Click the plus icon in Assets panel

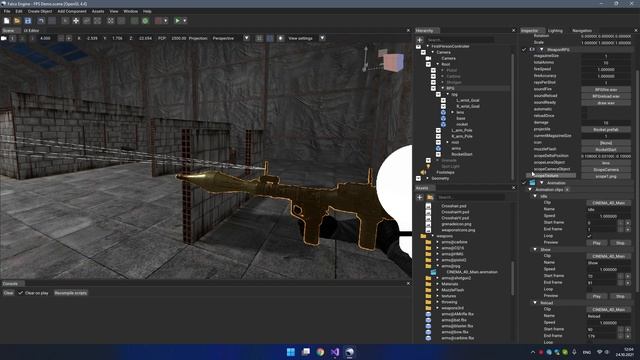420,197
